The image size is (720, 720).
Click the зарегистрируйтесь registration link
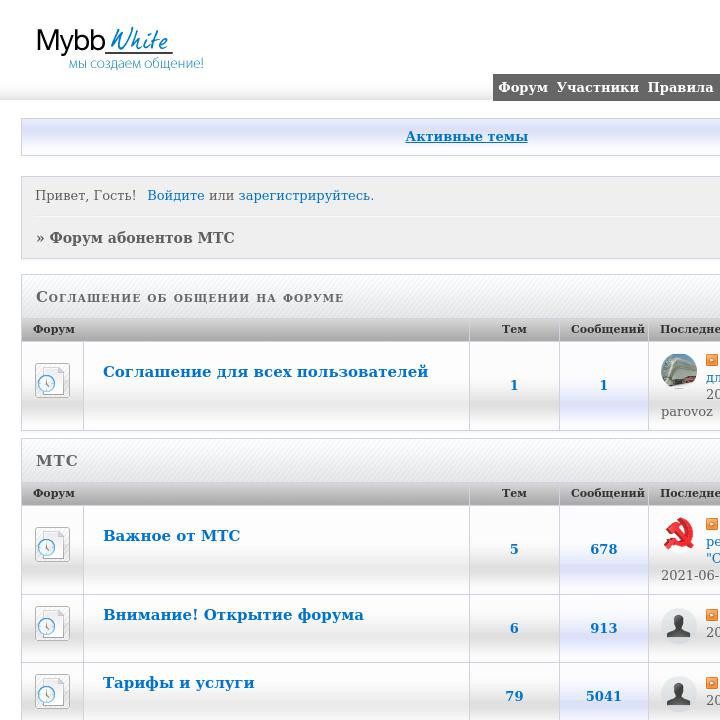point(306,196)
